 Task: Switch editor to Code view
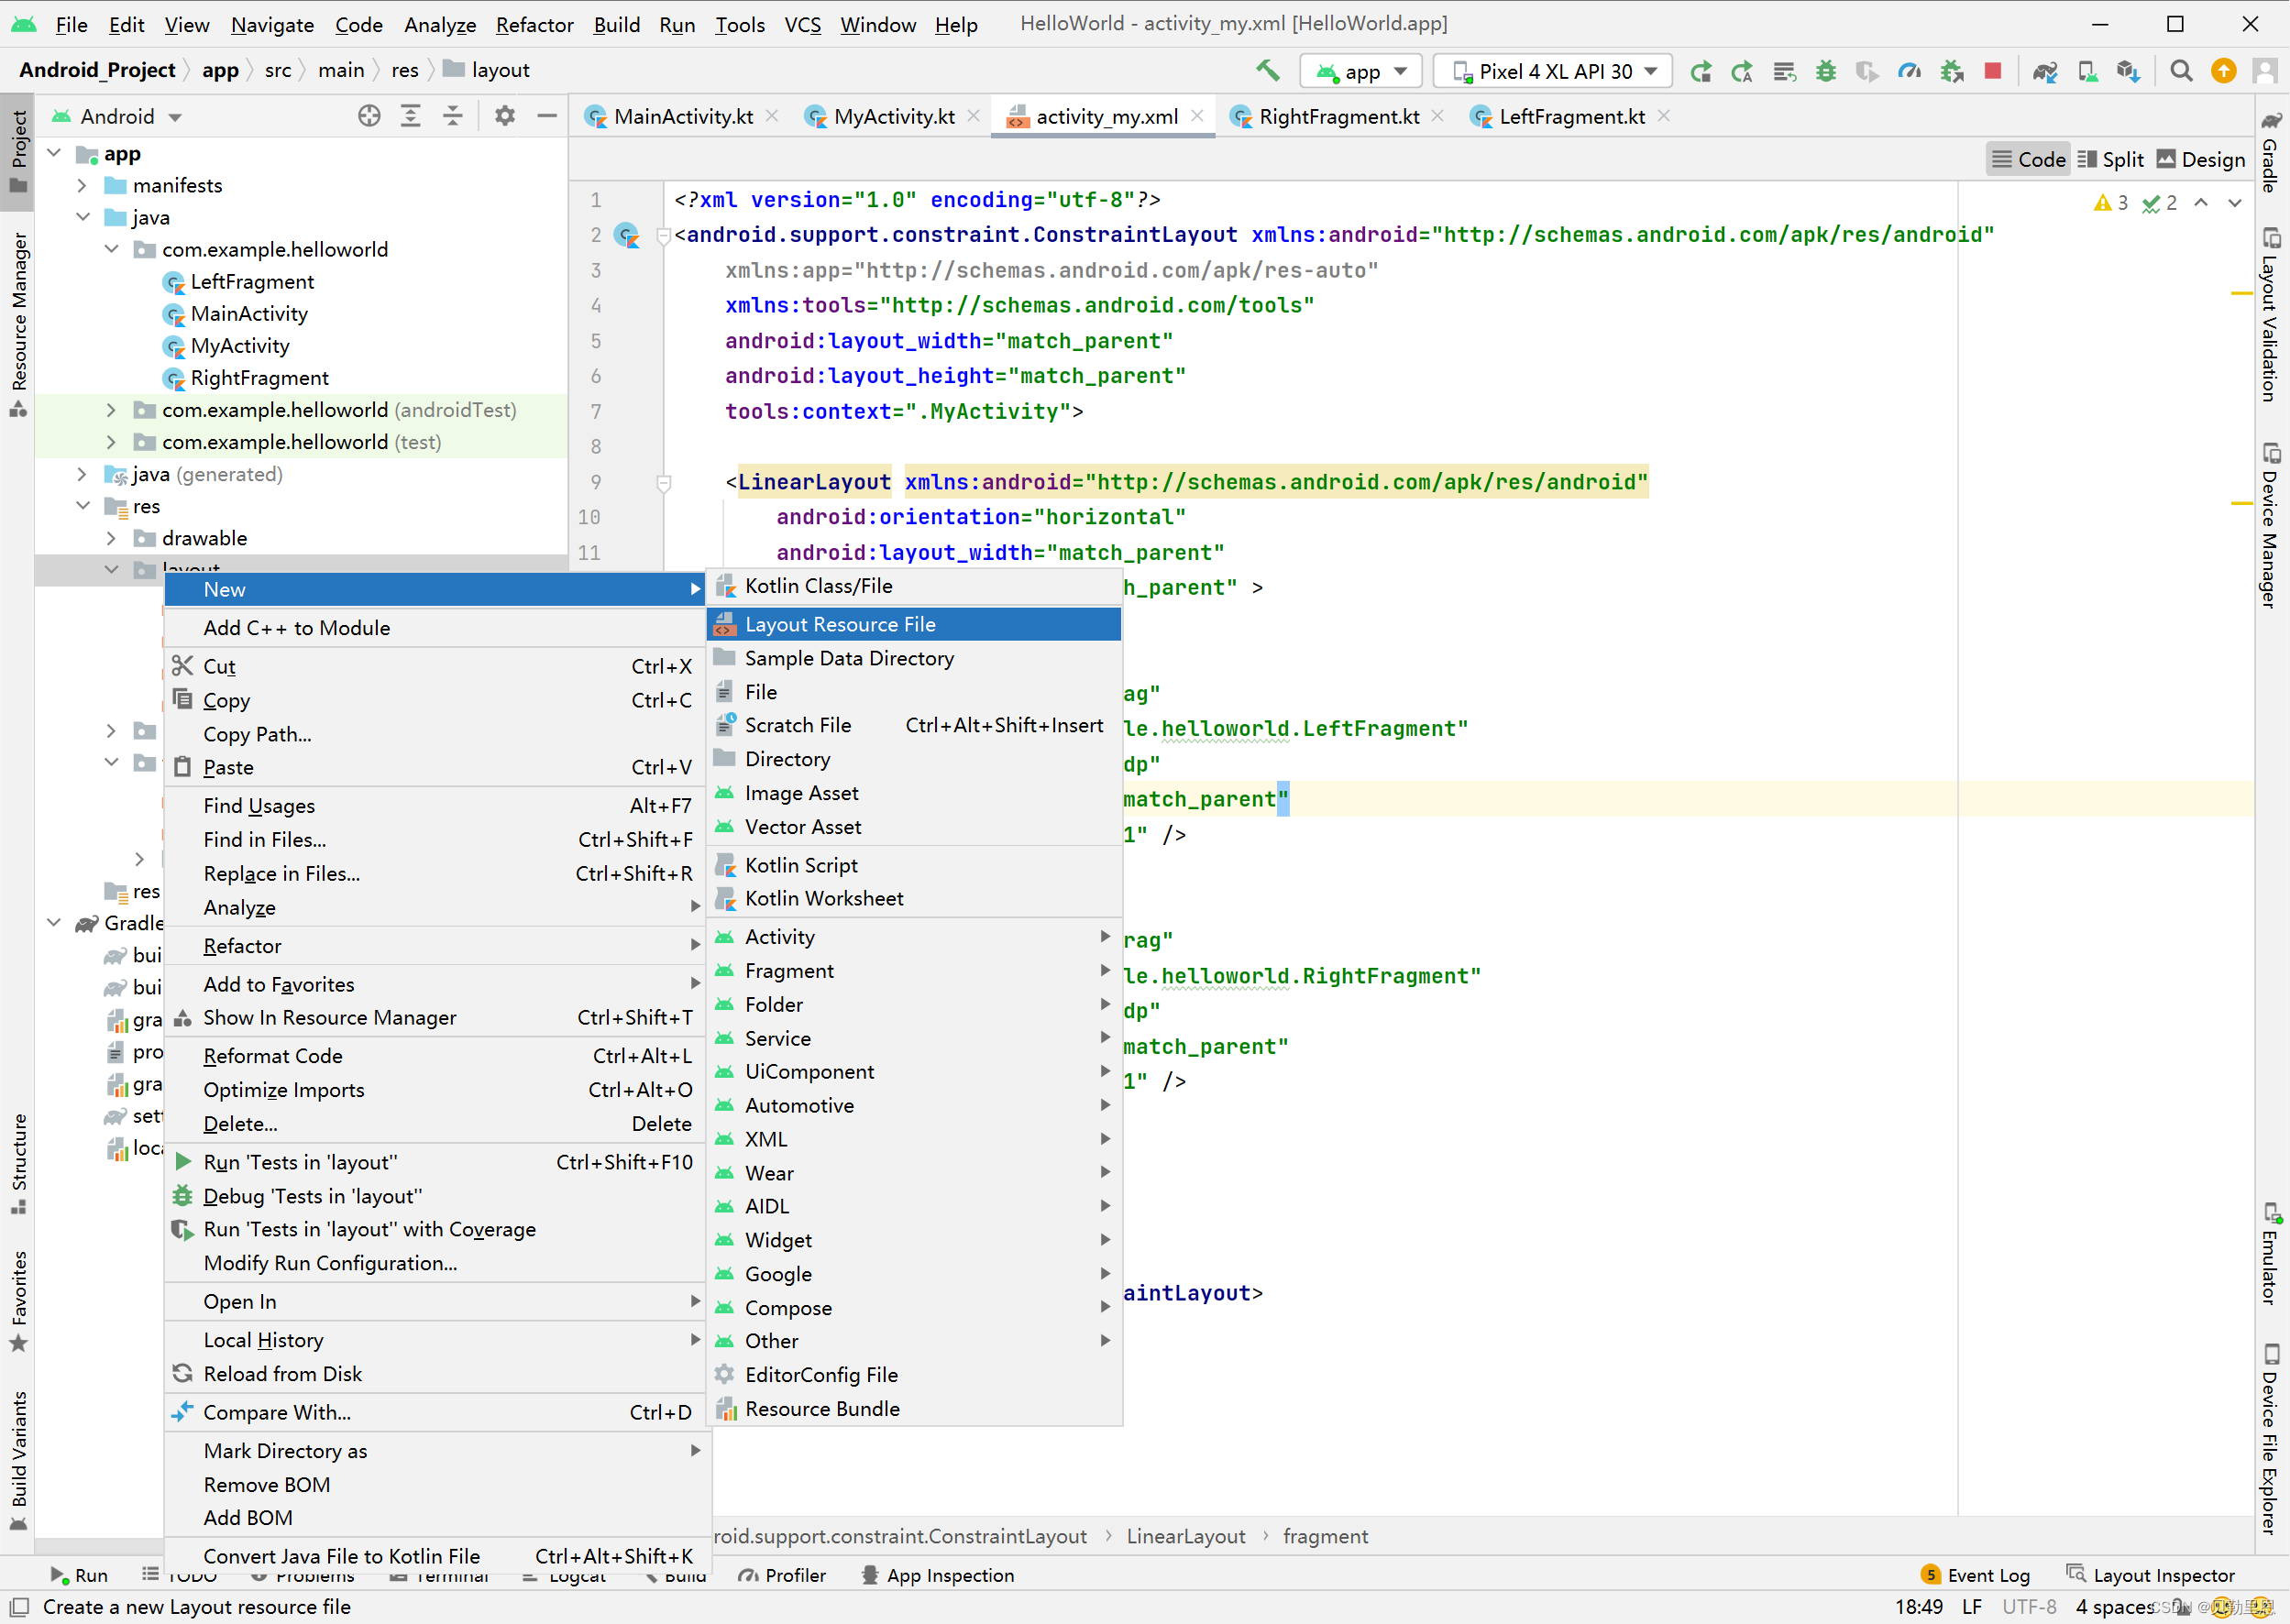[x=2028, y=160]
